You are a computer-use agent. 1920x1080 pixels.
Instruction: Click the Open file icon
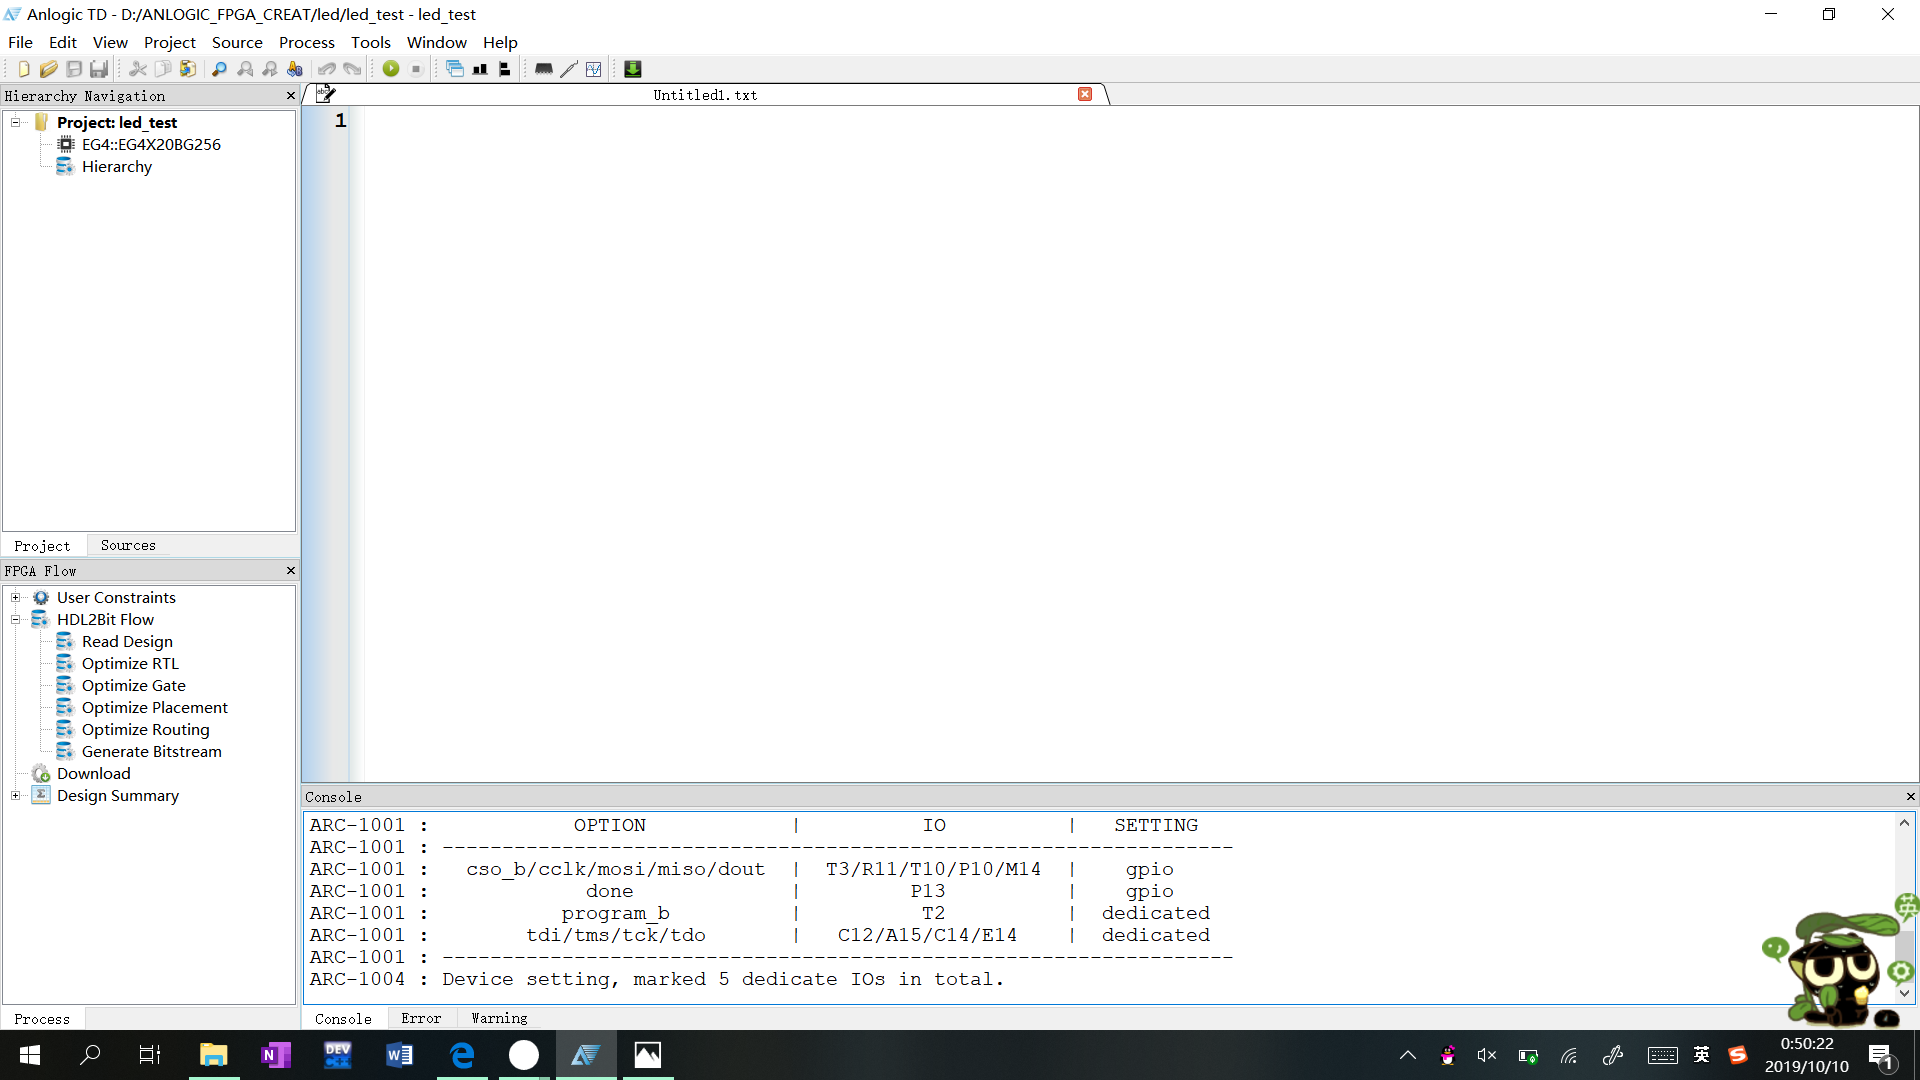tap(47, 69)
